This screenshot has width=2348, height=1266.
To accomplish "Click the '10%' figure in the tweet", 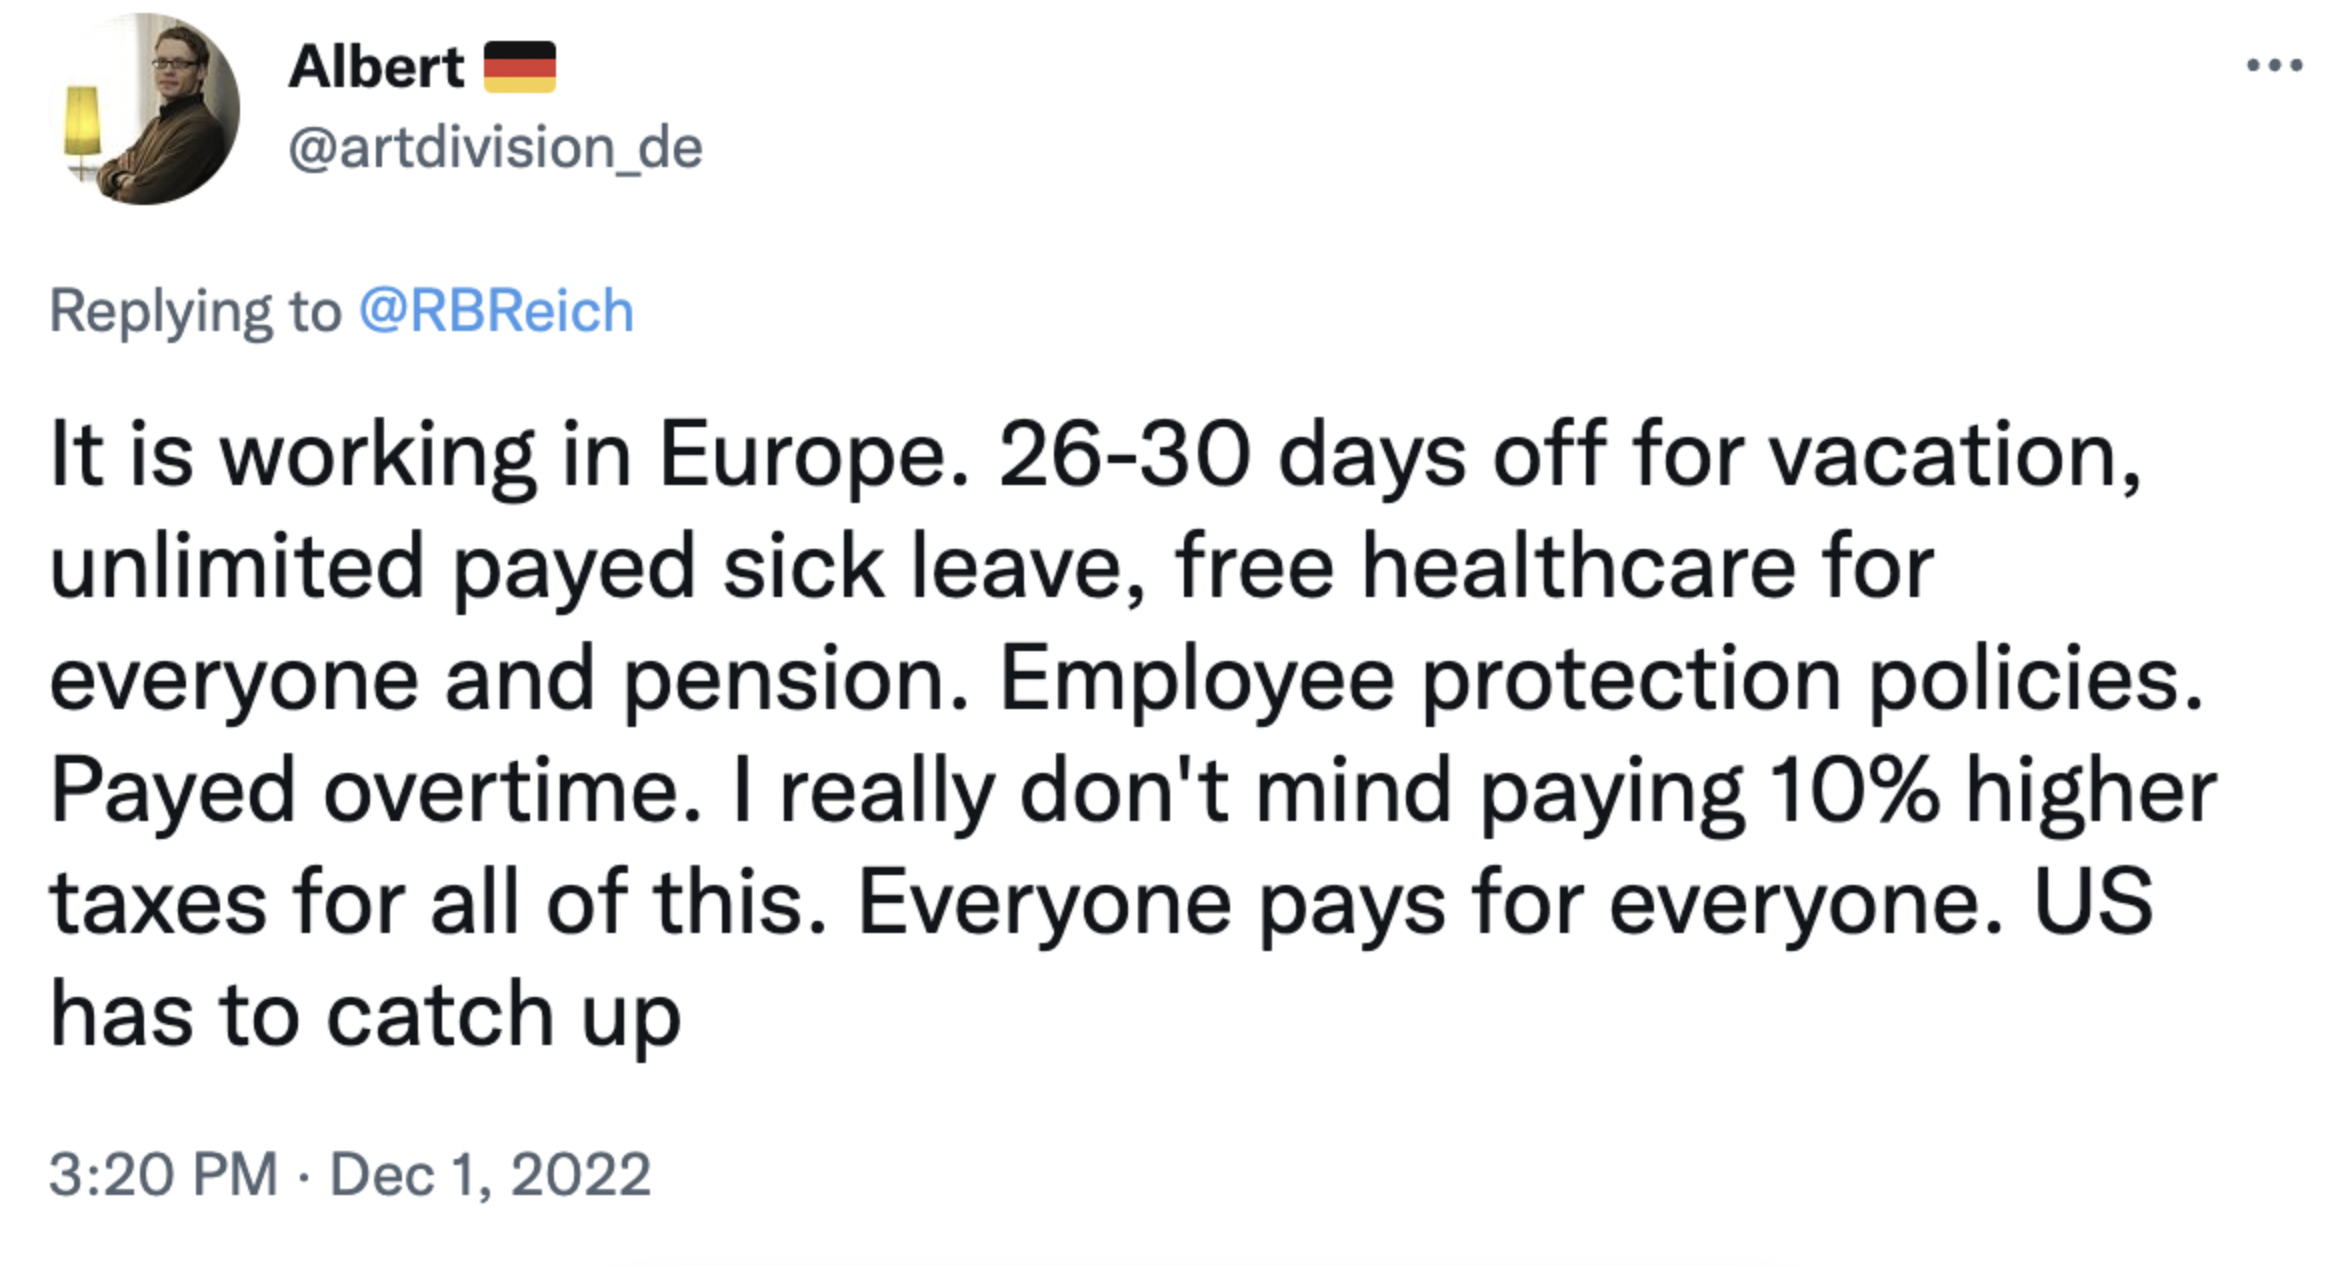I will pyautogui.click(x=1853, y=792).
